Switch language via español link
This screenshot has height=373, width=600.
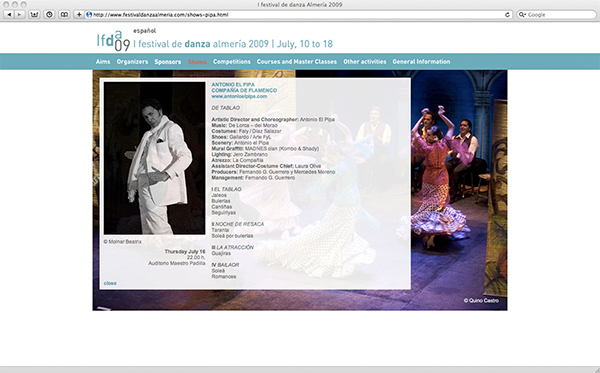tap(144, 31)
